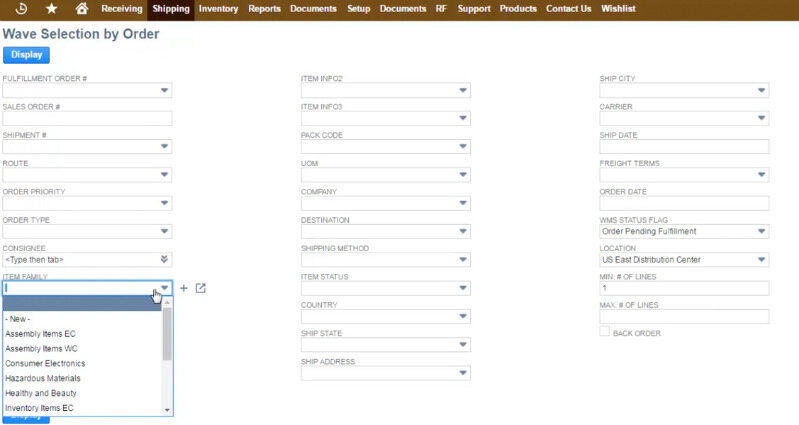The height and width of the screenshot is (425, 799).
Task: Open the recent records clock icon
Action: tap(22, 9)
